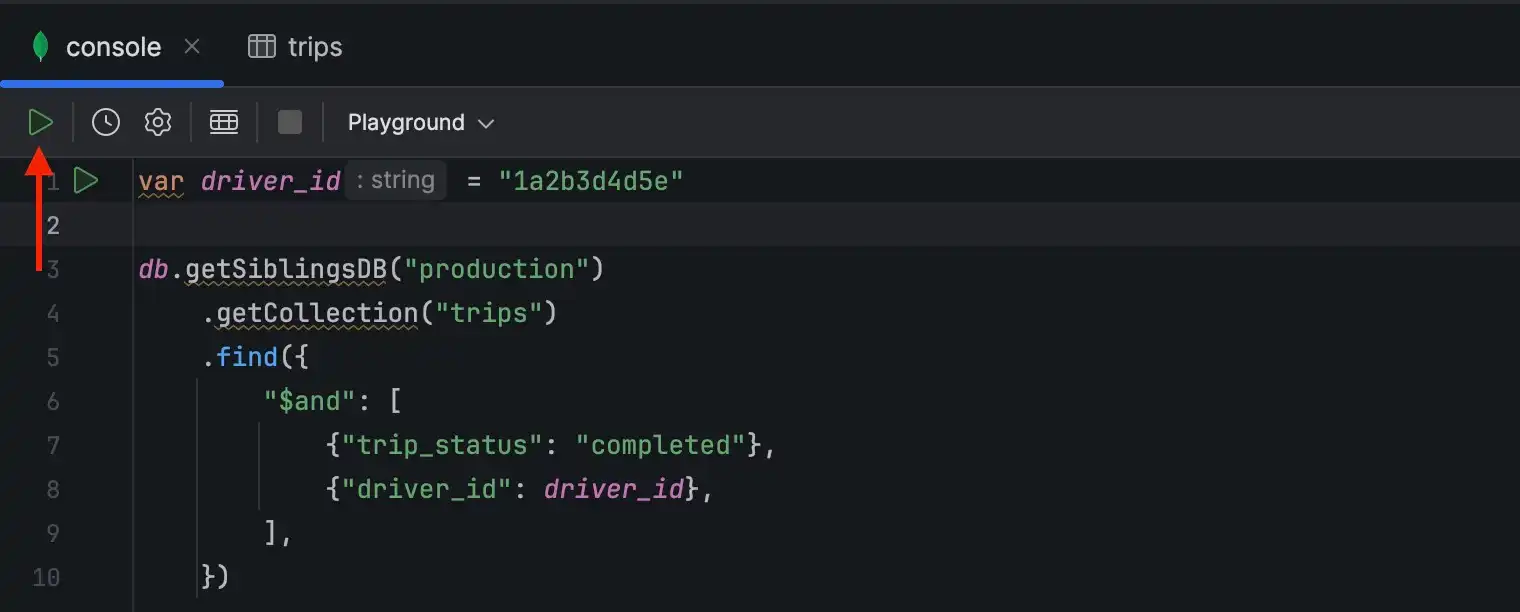The image size is (1520, 612).
Task: Run the playground script with the toolbar play icon
Action: 41,121
